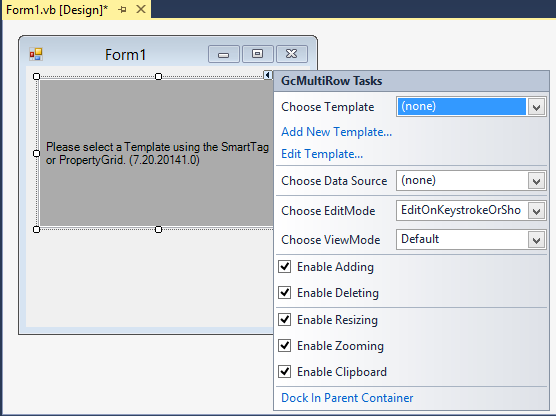Expand the Choose ViewMode dropdown
Viewport: 556px width, 416px height.
click(536, 240)
